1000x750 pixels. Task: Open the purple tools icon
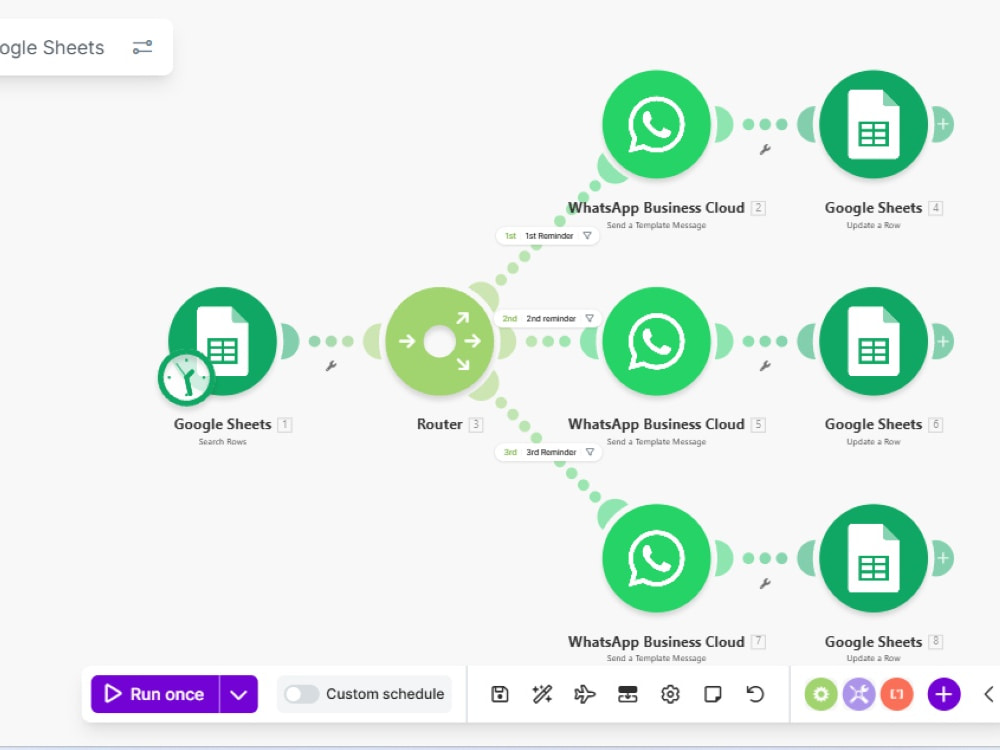coord(859,694)
